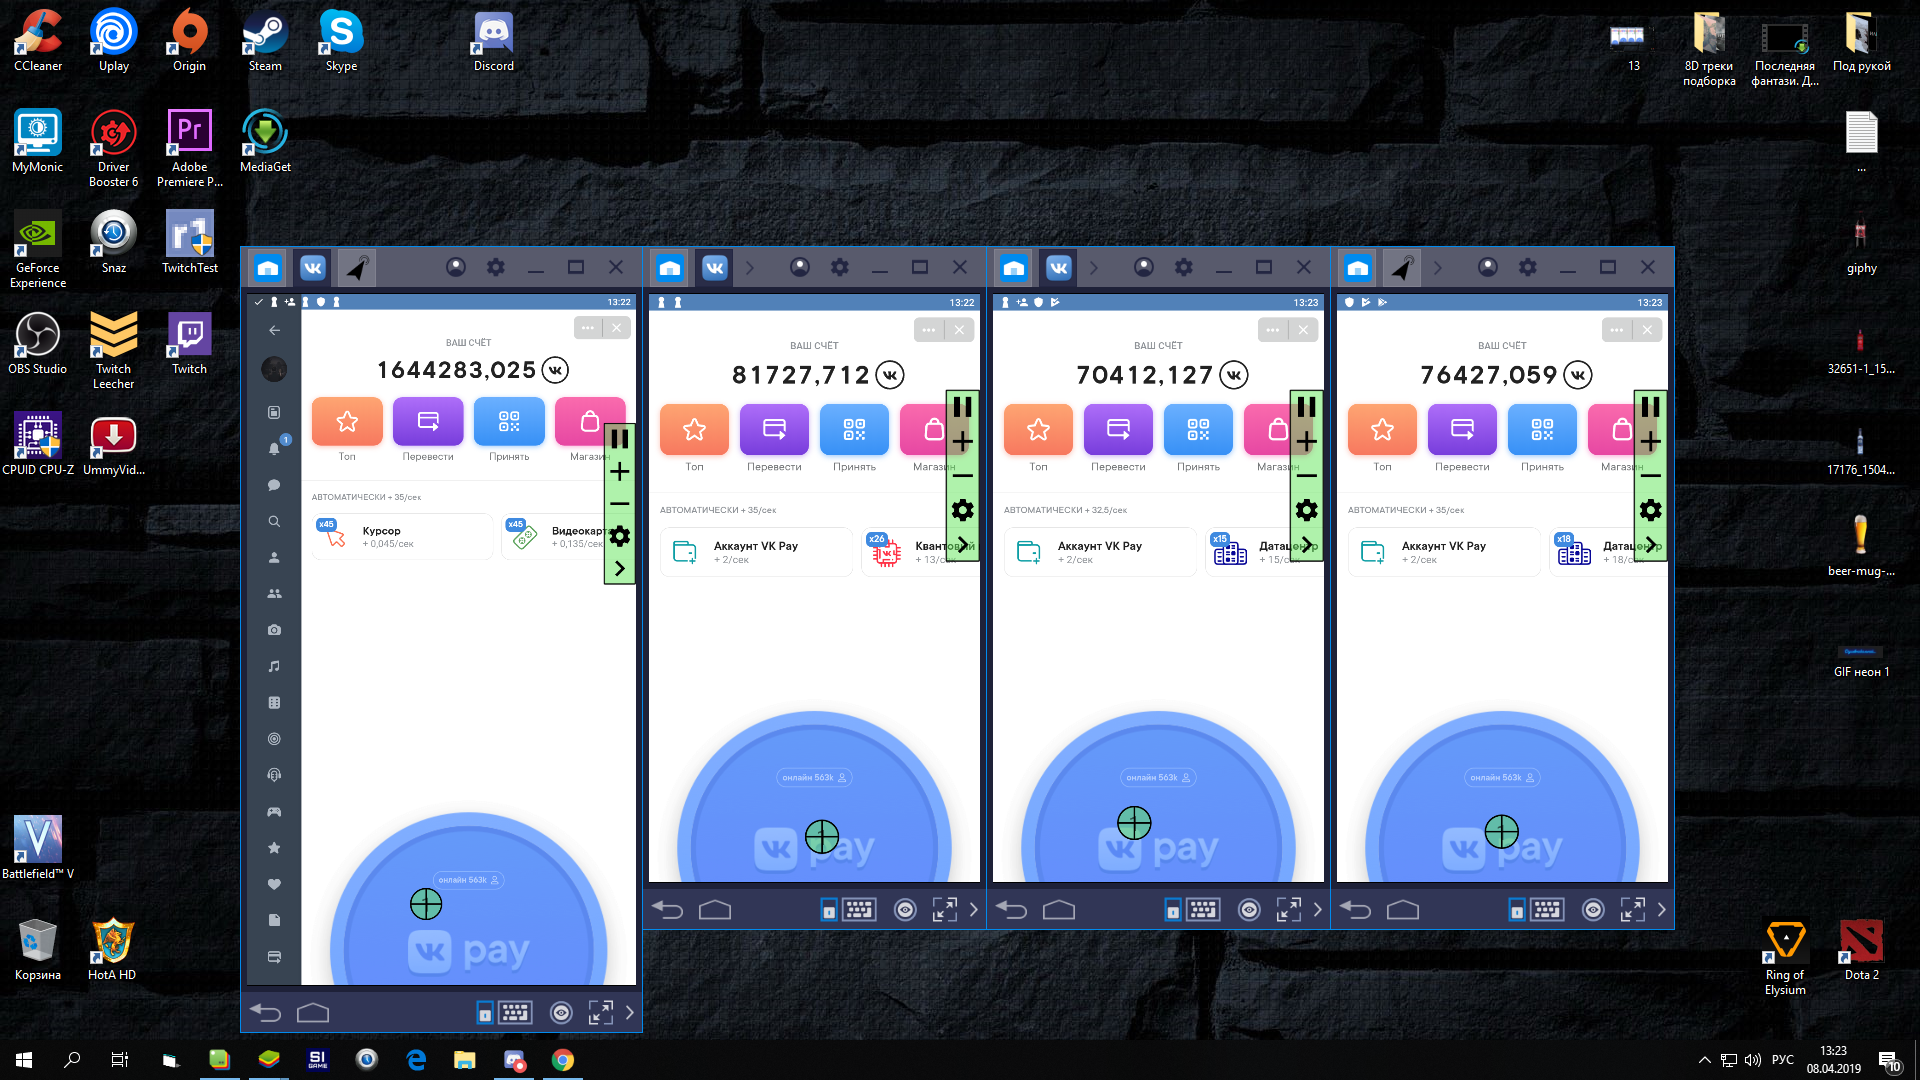Image resolution: width=1920 pixels, height=1080 pixels.
Task: Add a click point in the 1644283,025 window's clicker panel
Action: tap(620, 472)
